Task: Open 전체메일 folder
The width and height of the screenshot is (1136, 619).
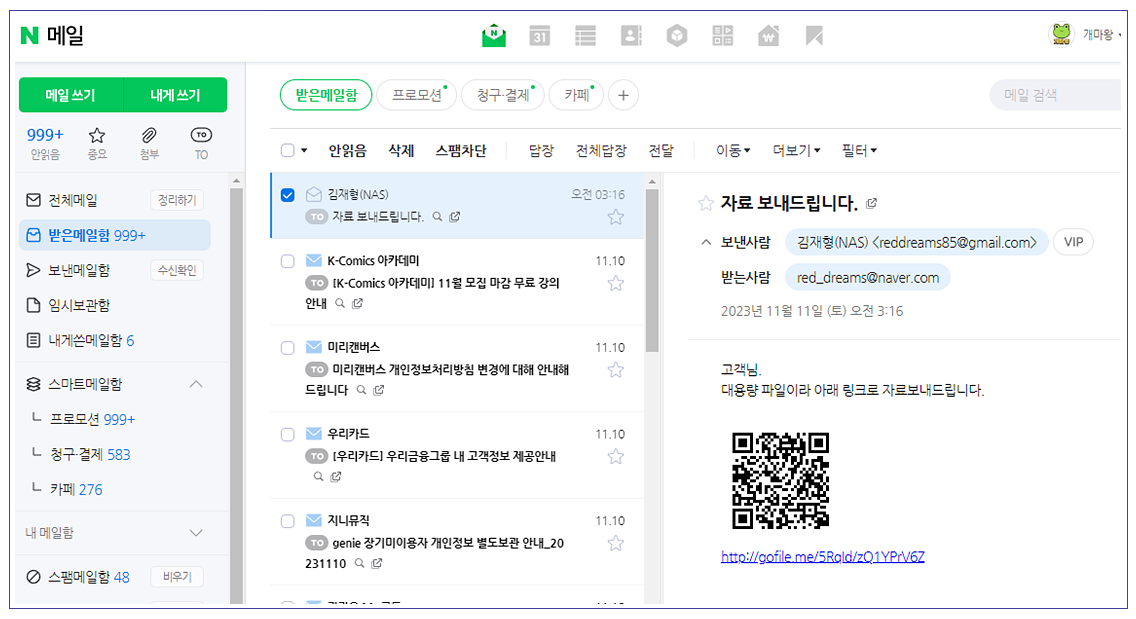Action: [72, 200]
